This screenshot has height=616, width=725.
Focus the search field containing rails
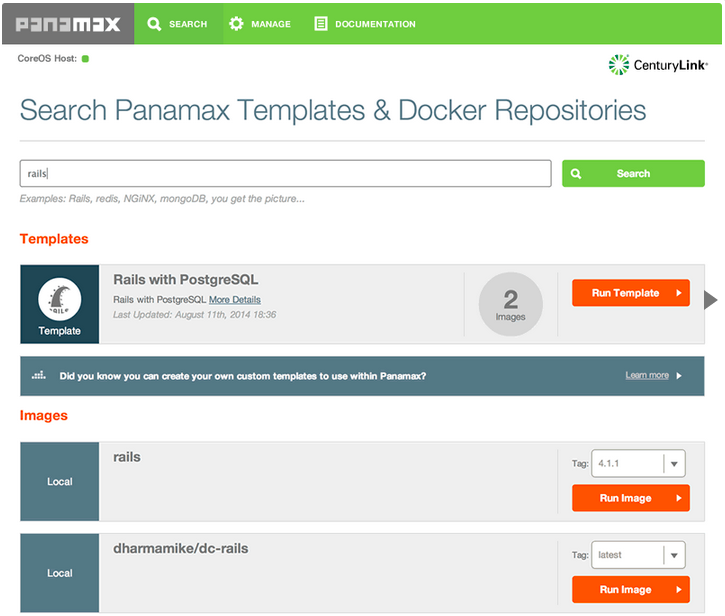[285, 173]
